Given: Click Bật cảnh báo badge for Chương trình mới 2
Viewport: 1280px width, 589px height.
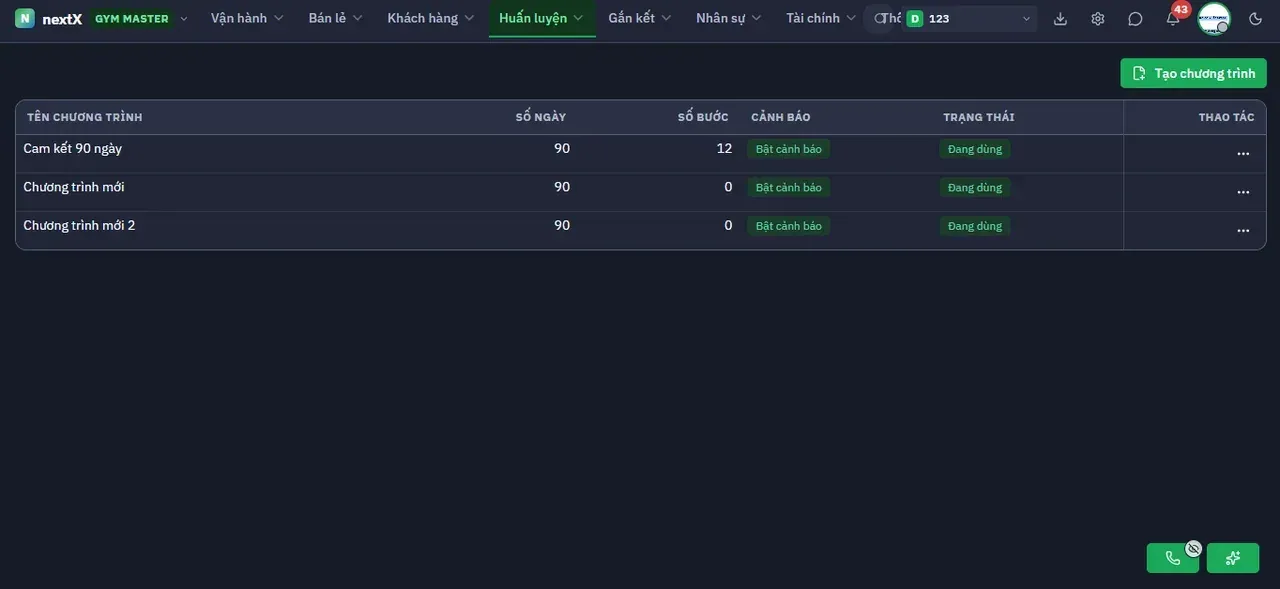Looking at the screenshot, I should 789,226.
